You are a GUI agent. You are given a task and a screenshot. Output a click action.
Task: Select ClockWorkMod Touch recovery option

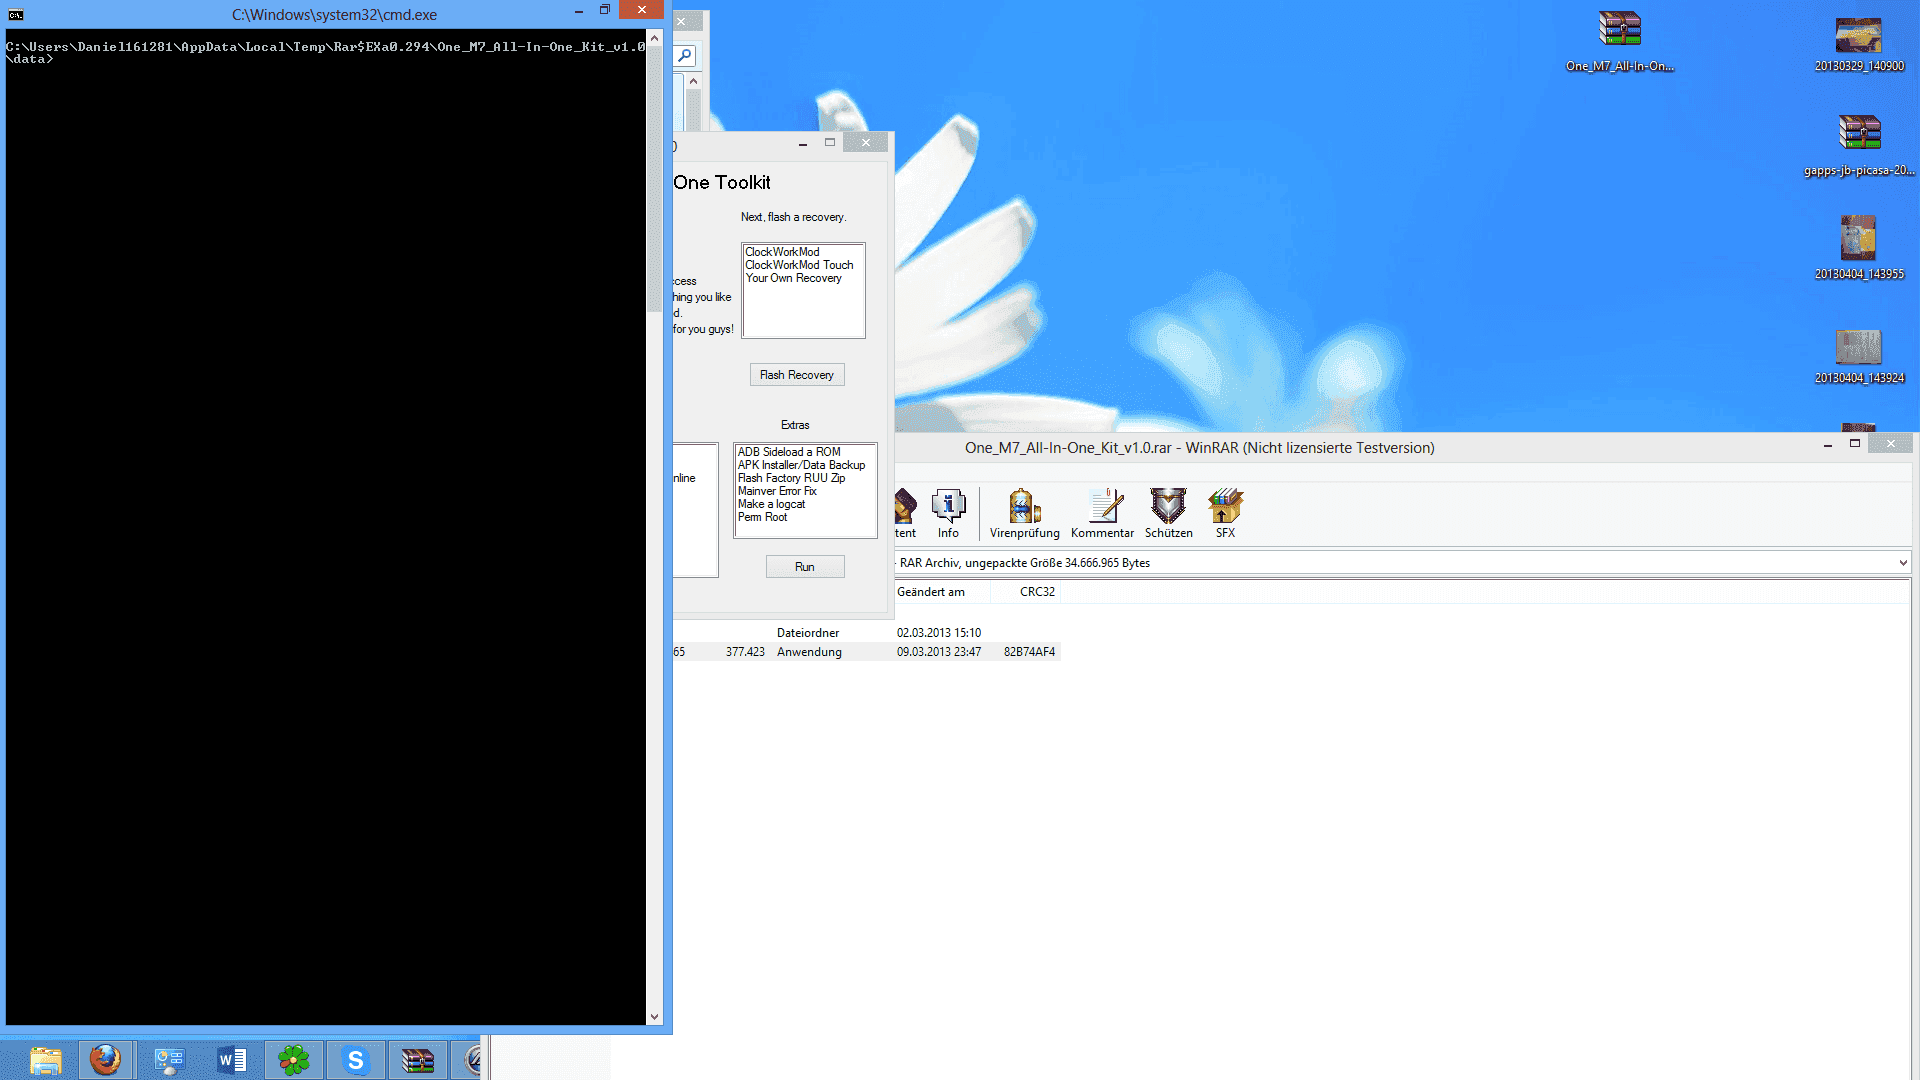(x=799, y=265)
